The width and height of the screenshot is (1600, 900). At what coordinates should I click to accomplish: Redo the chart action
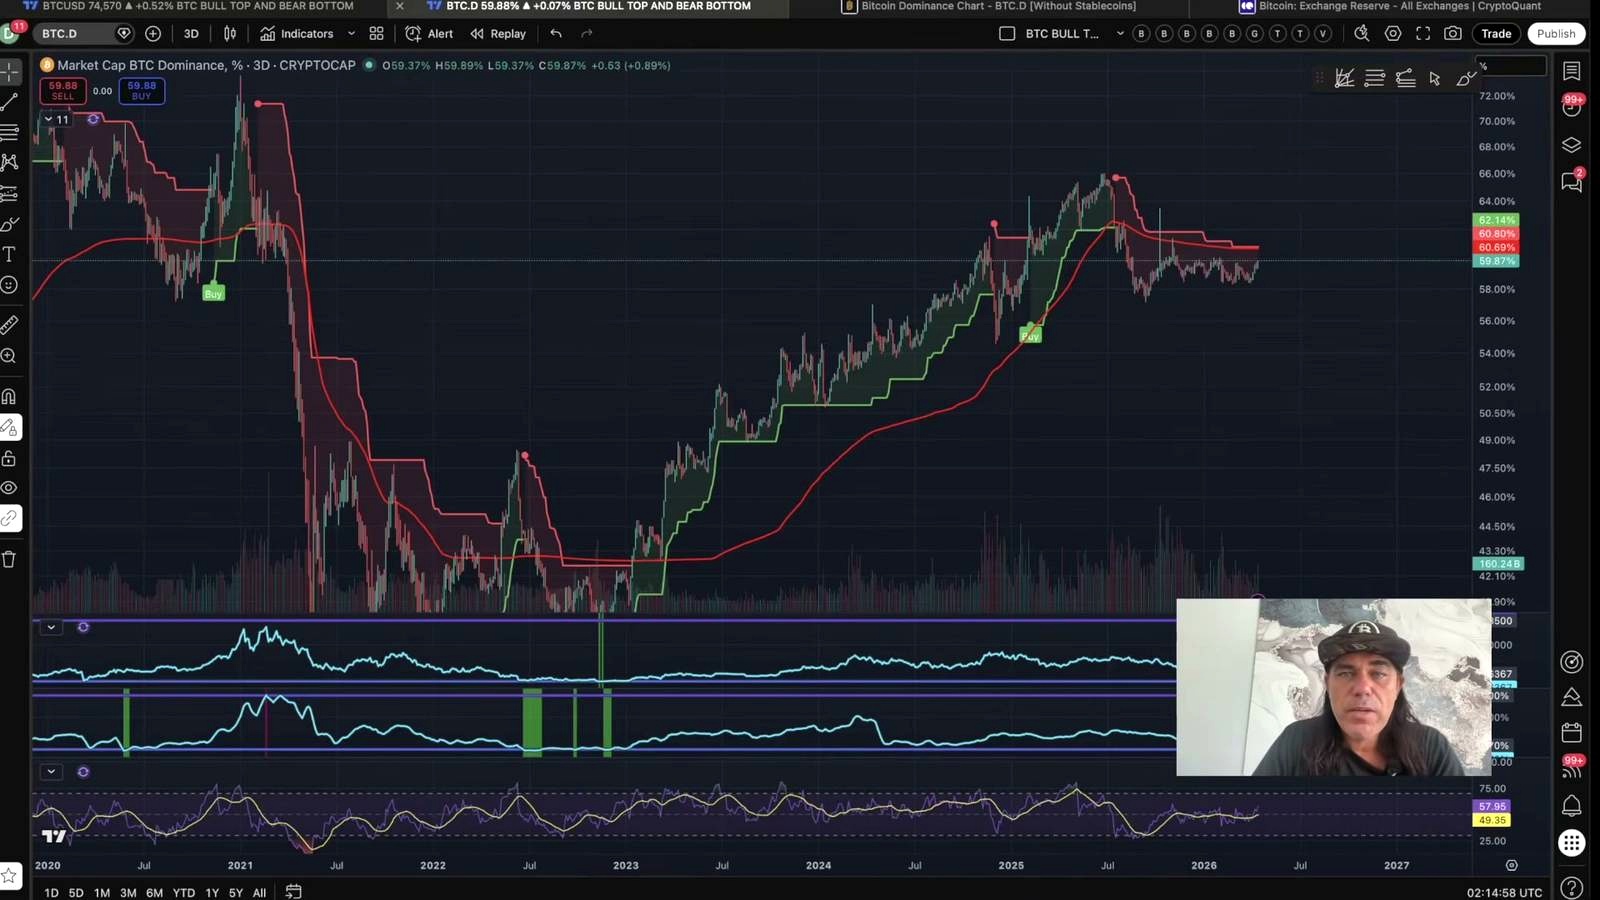pyautogui.click(x=587, y=33)
